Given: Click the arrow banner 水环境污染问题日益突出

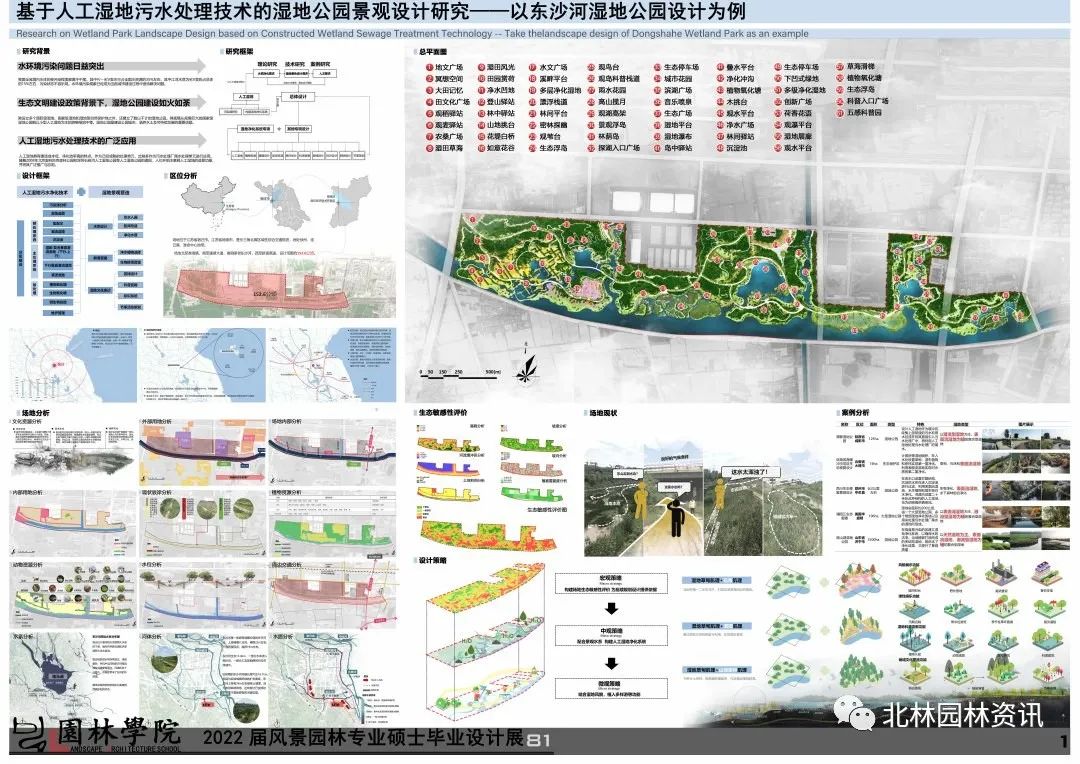Looking at the screenshot, I should pyautogui.click(x=111, y=66).
